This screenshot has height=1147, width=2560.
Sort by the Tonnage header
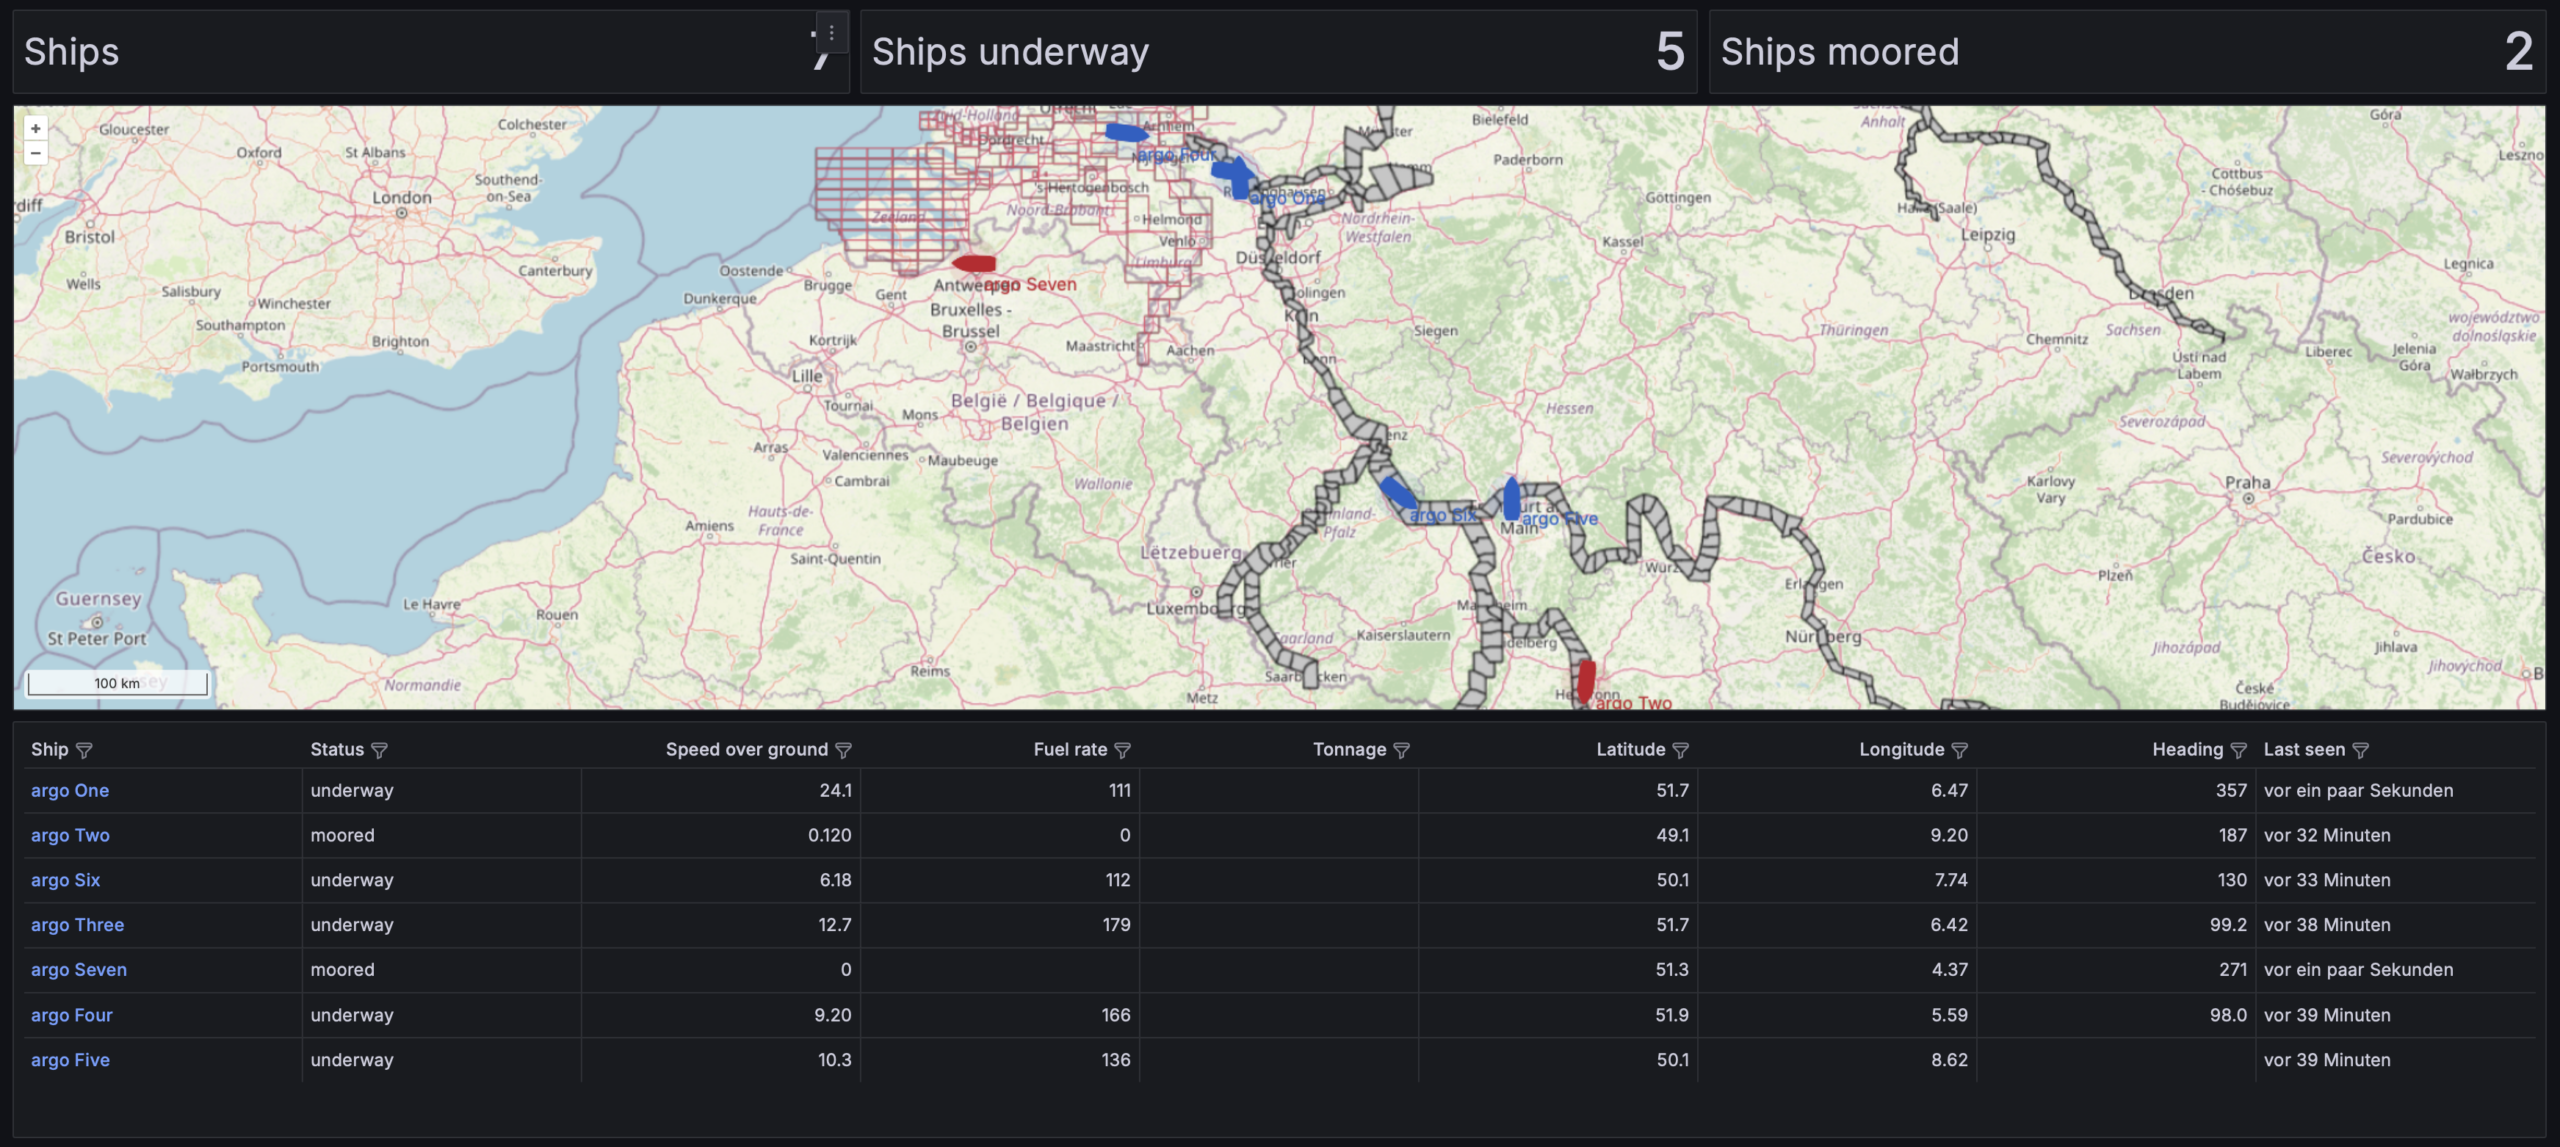click(1349, 750)
